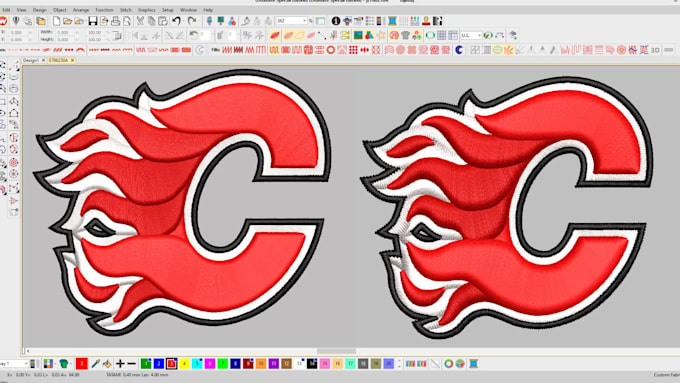Viewport: 680px width, 383px height.
Task: Pick magenta color swatch 6
Action: click(210, 363)
